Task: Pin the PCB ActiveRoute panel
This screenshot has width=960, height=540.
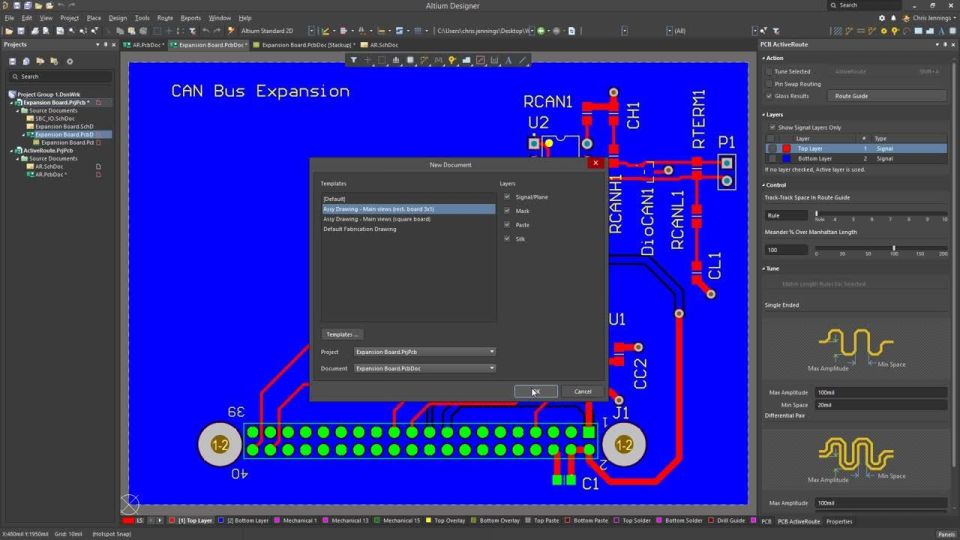Action: pyautogui.click(x=944, y=45)
